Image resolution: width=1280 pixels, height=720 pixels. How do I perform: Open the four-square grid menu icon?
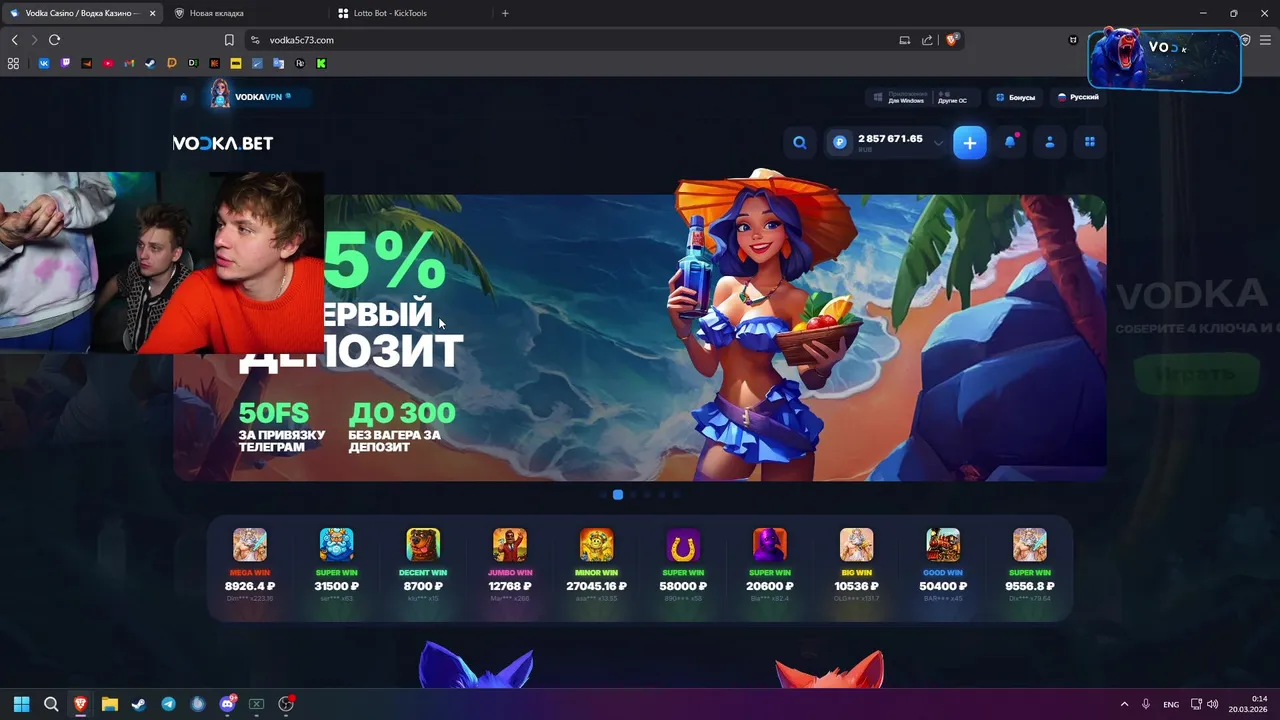click(x=1090, y=143)
